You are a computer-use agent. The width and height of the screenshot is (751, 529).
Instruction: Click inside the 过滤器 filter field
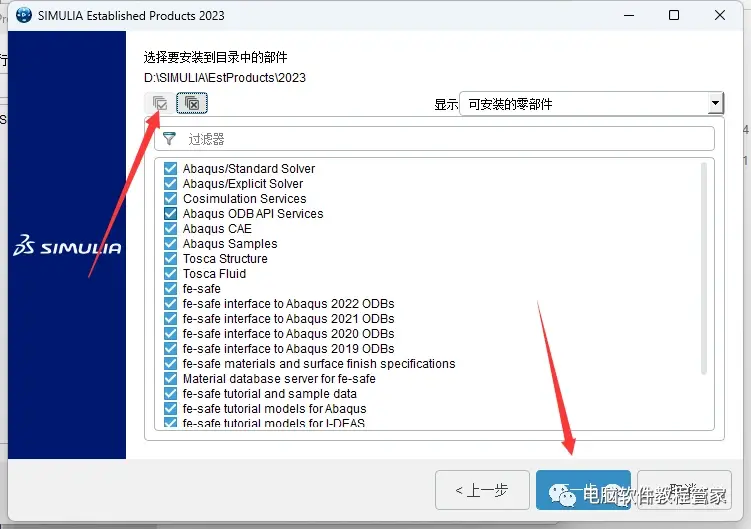click(x=434, y=139)
